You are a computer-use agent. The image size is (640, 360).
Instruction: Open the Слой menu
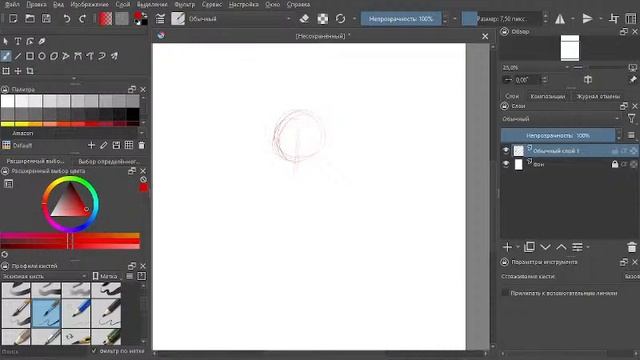pos(122,4)
